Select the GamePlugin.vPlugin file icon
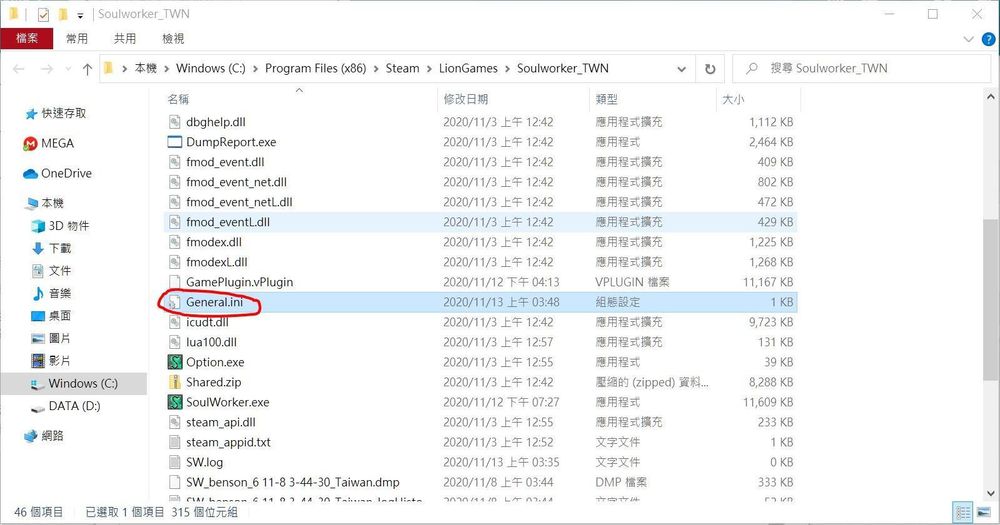Image resolution: width=1000 pixels, height=525 pixels. click(174, 282)
